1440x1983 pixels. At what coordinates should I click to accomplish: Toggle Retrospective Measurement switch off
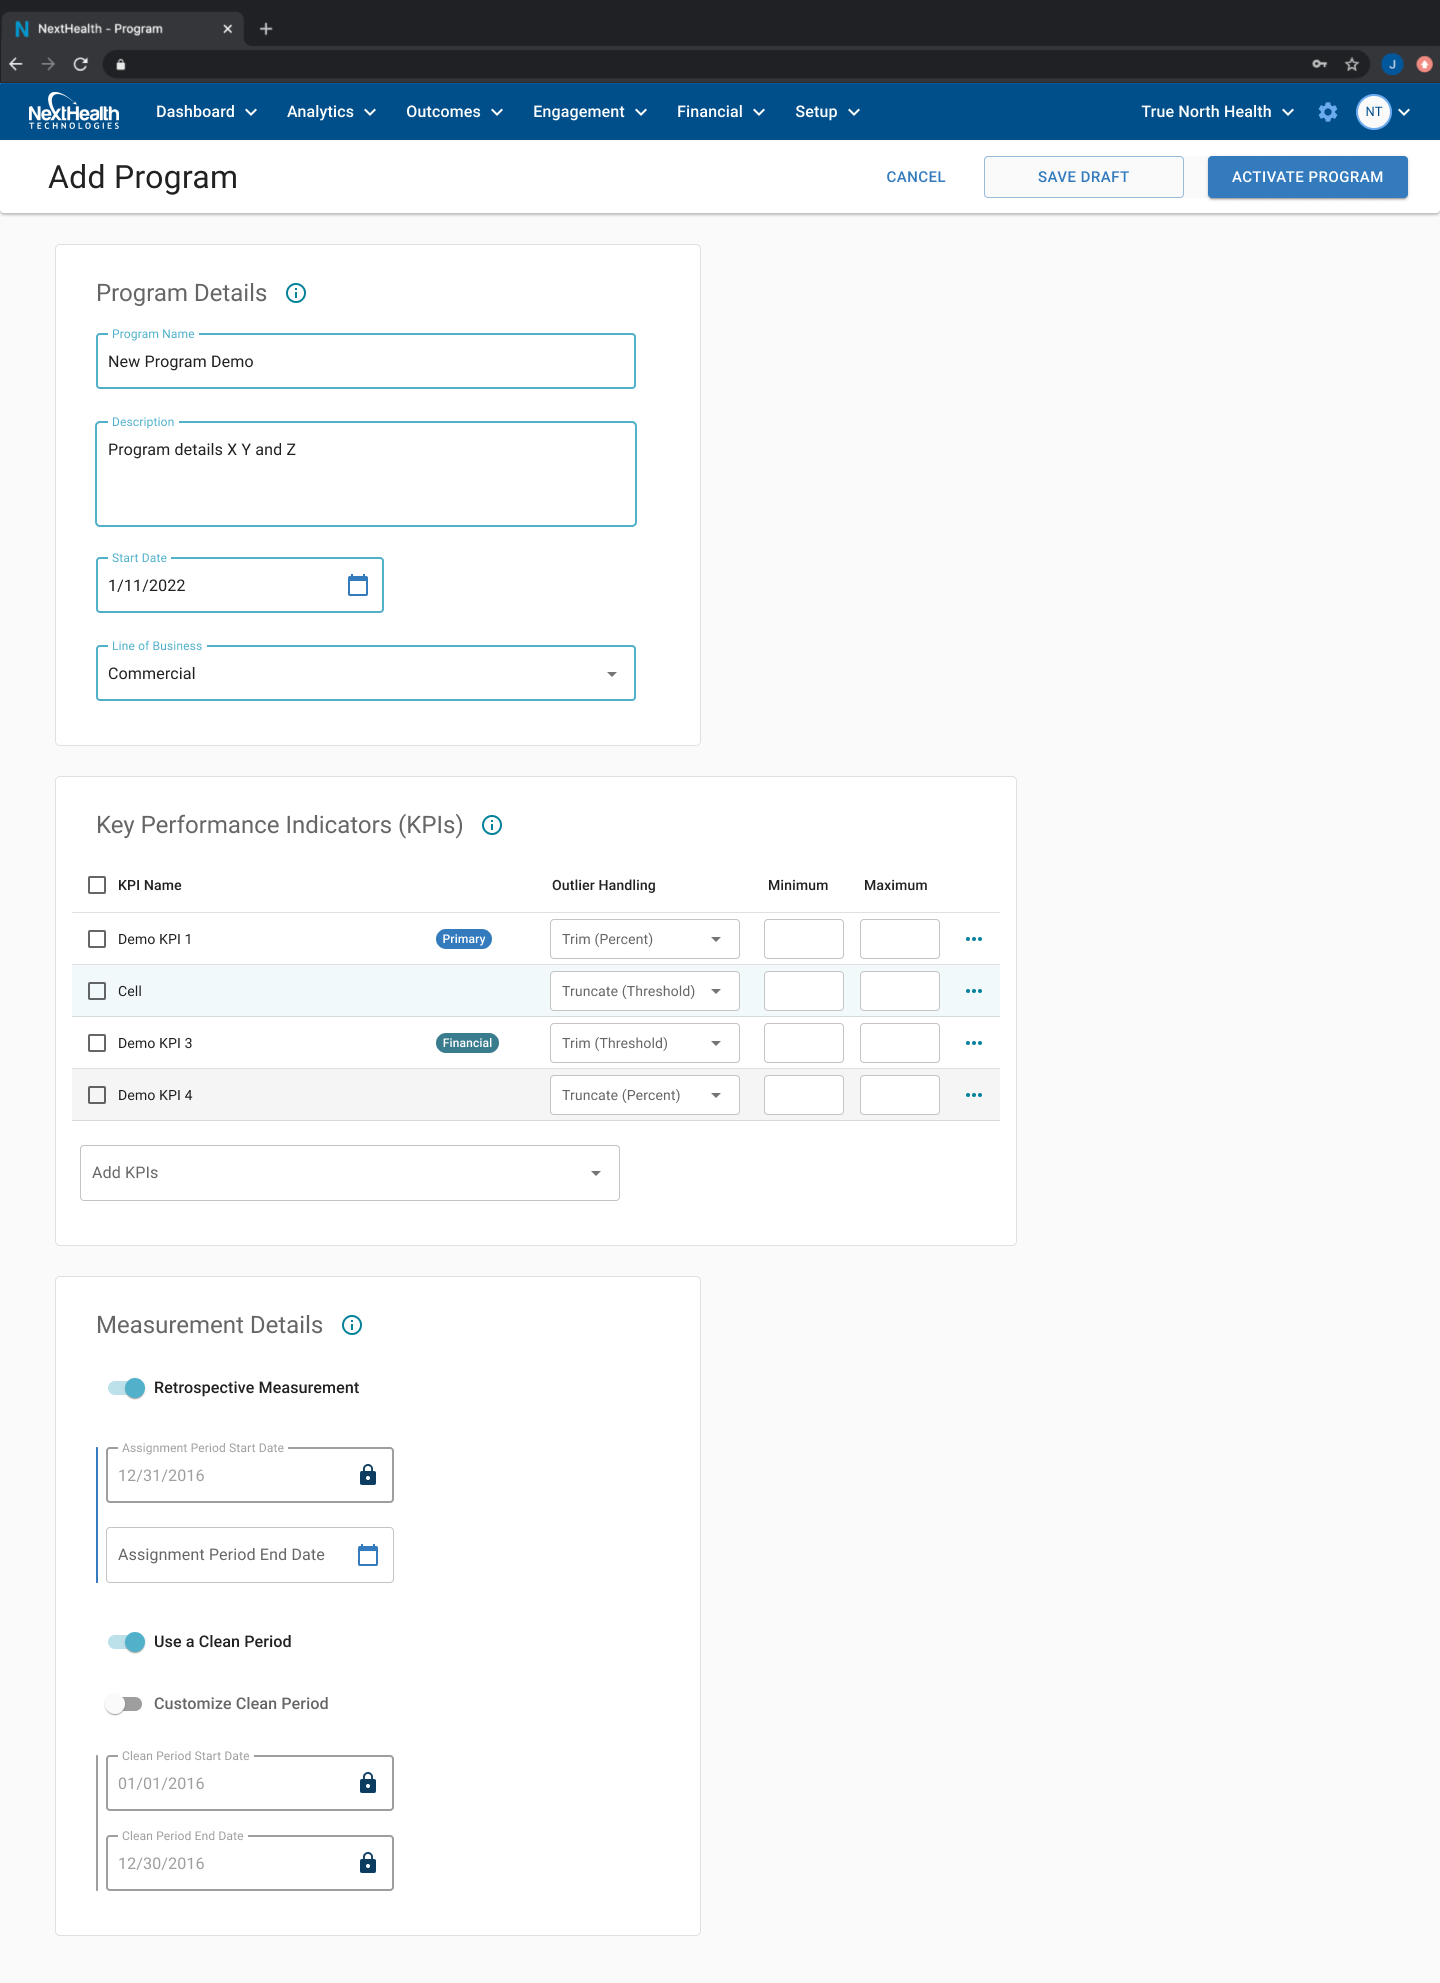click(x=127, y=1388)
